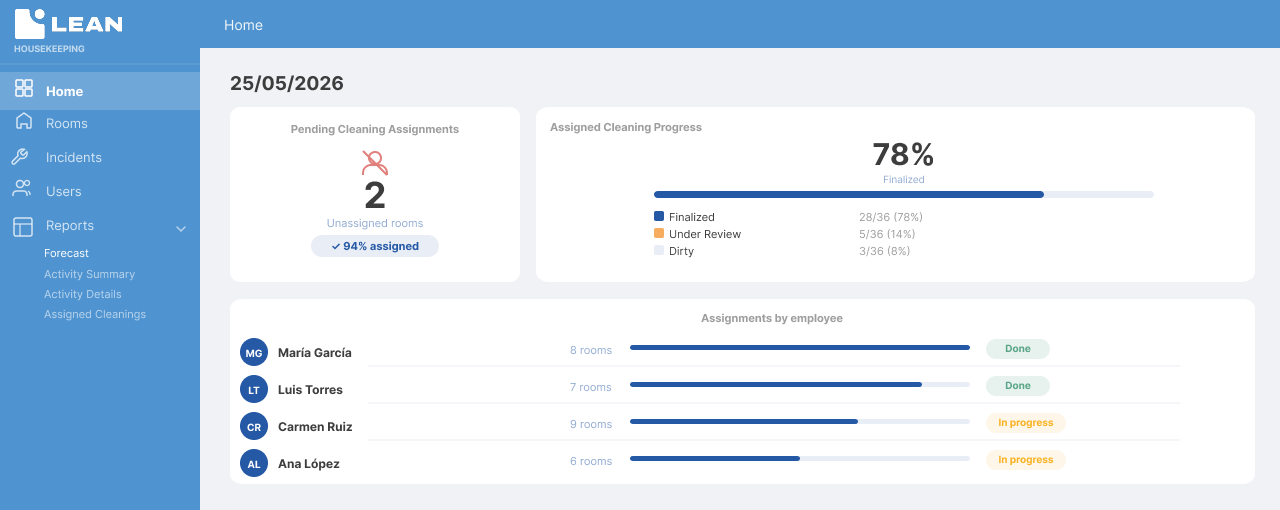
Task: Click Luis Torres's room progress bar
Action: point(800,385)
